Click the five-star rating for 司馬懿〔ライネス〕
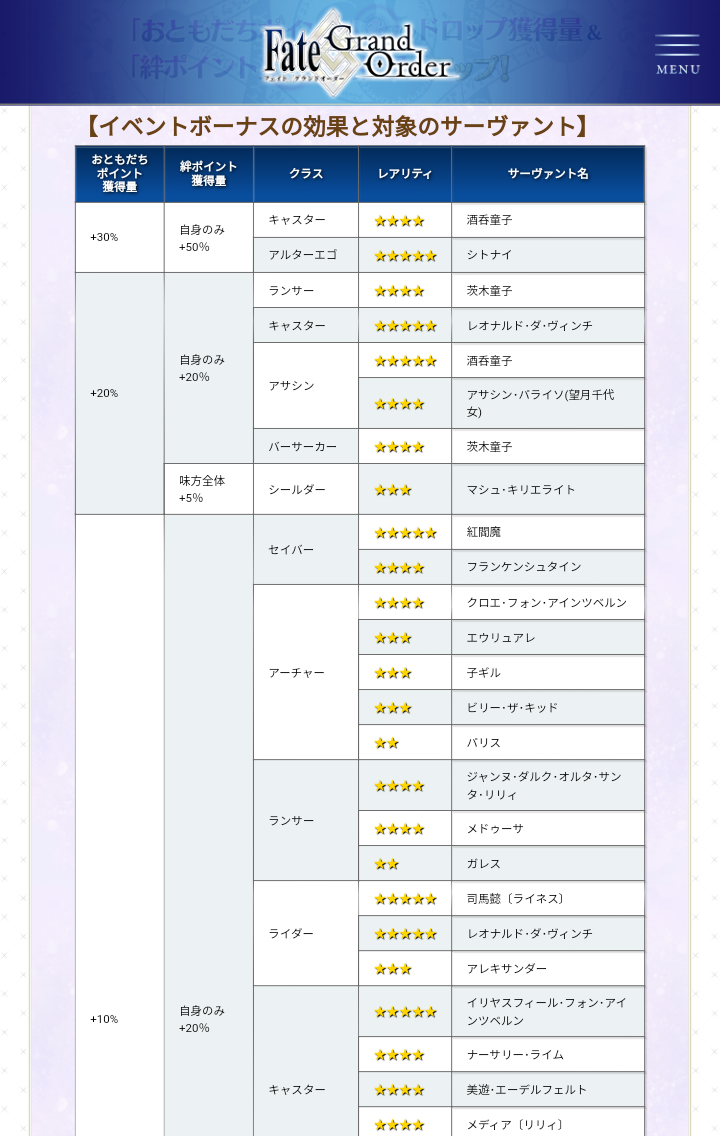Screen dimensions: 720x1136 405,898
